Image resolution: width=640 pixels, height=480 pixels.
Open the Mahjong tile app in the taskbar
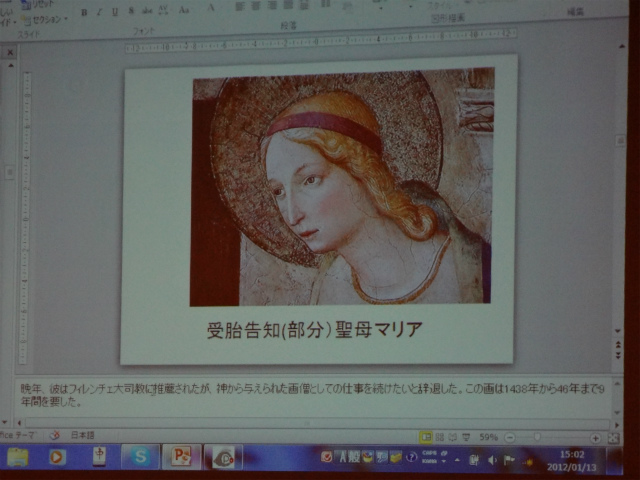99,456
